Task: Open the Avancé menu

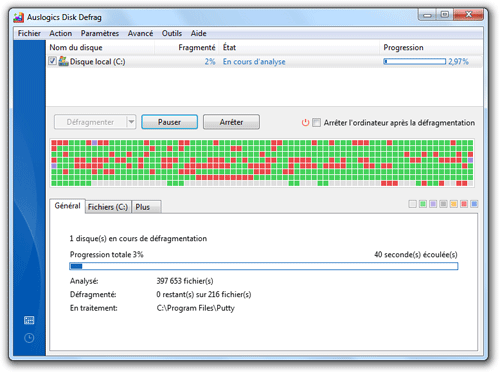Action: (140, 33)
